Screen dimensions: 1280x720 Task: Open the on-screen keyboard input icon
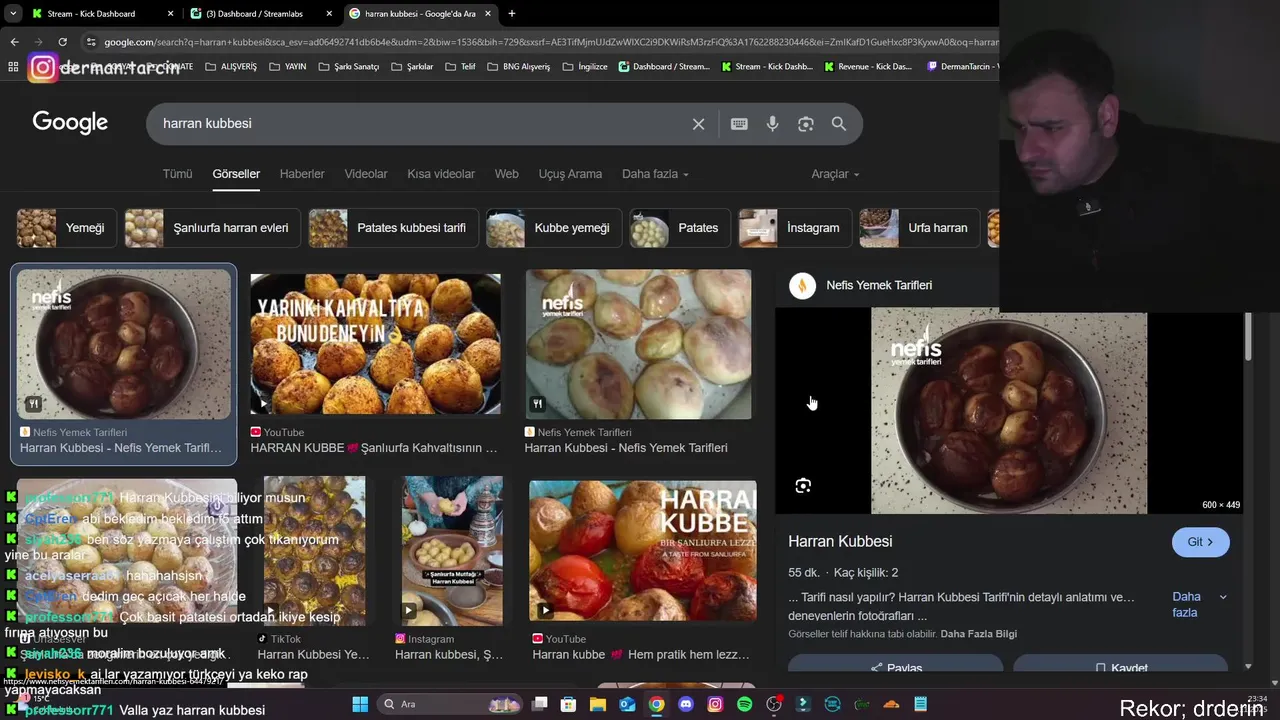tap(739, 124)
